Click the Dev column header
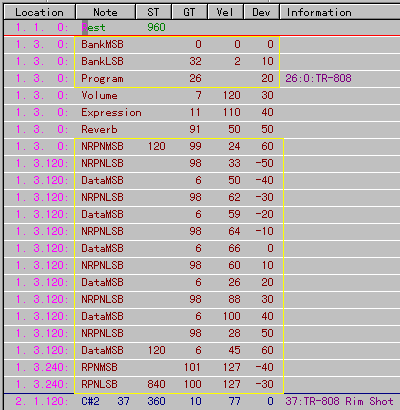 (x=261, y=12)
